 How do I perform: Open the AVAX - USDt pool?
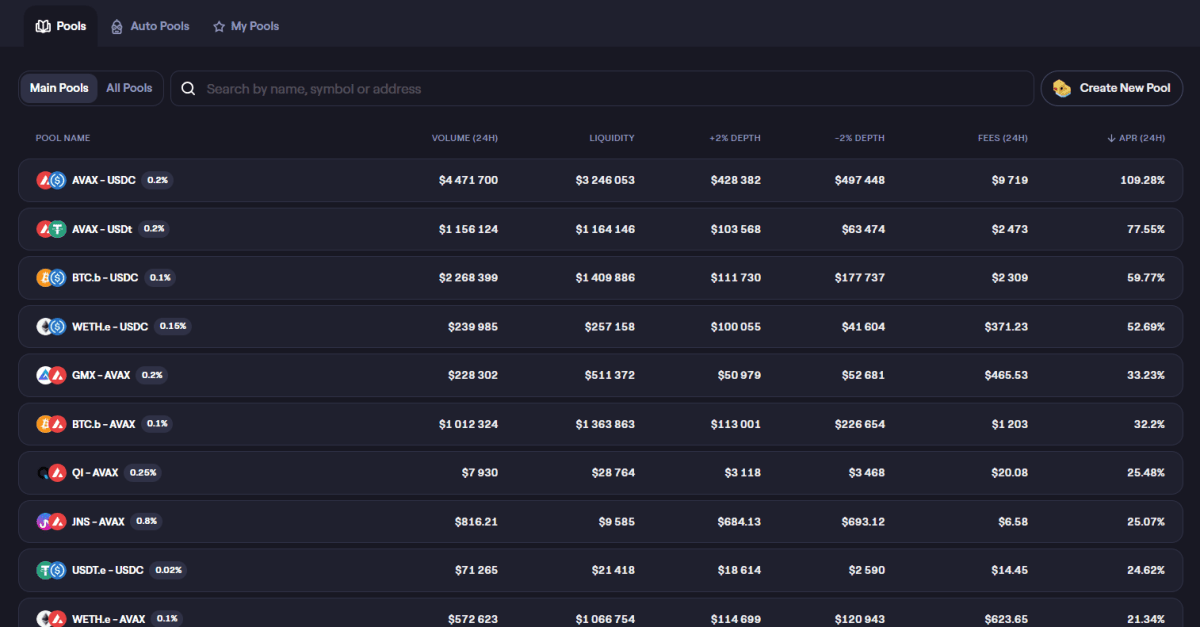(x=600, y=229)
